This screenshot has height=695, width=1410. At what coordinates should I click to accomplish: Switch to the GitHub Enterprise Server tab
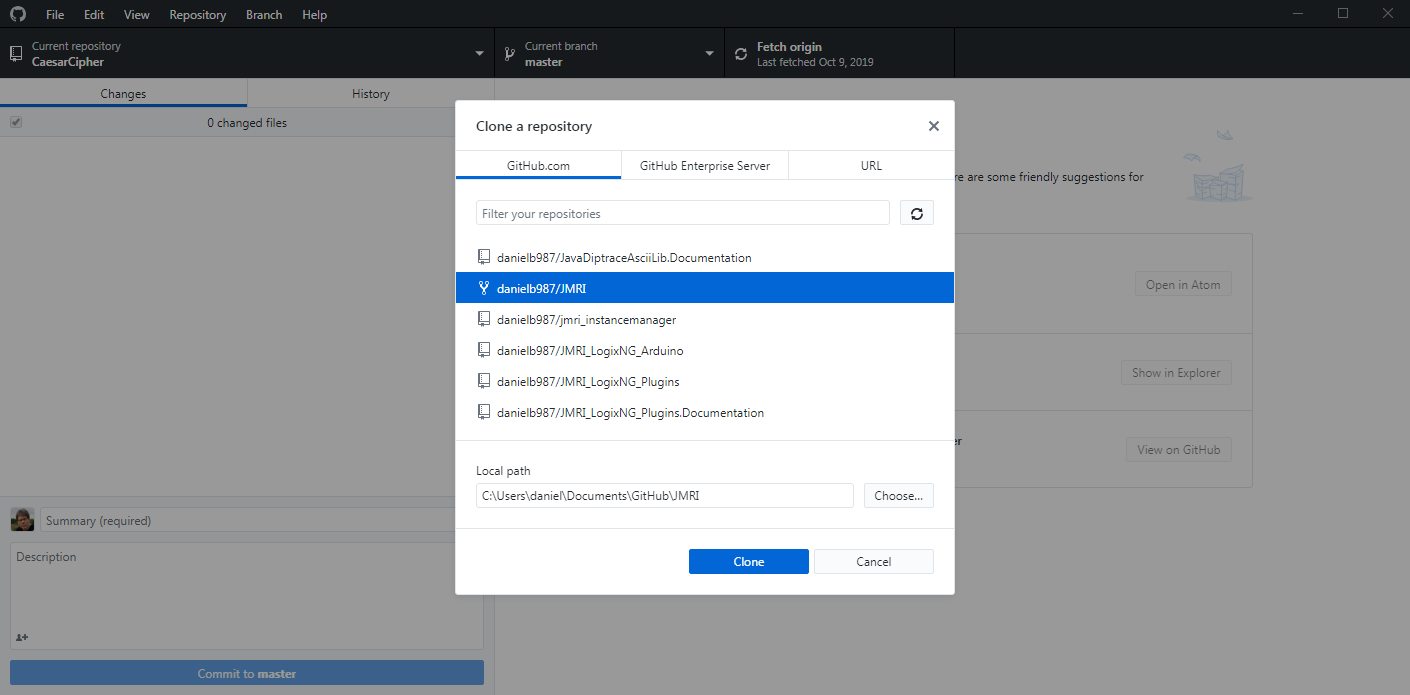tap(705, 165)
